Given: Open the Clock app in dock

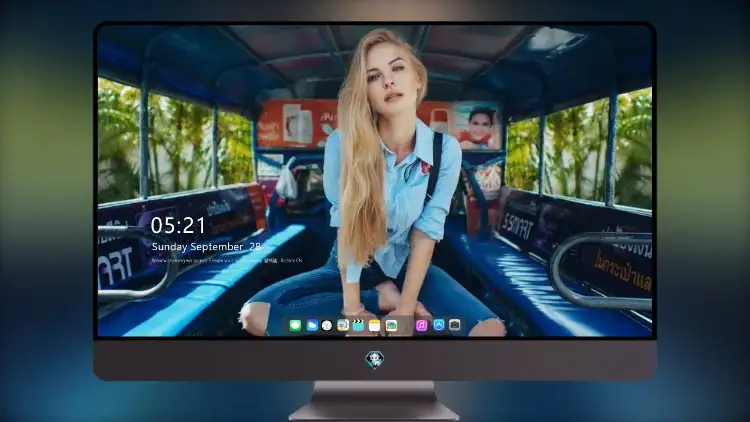Looking at the screenshot, I should [x=327, y=325].
